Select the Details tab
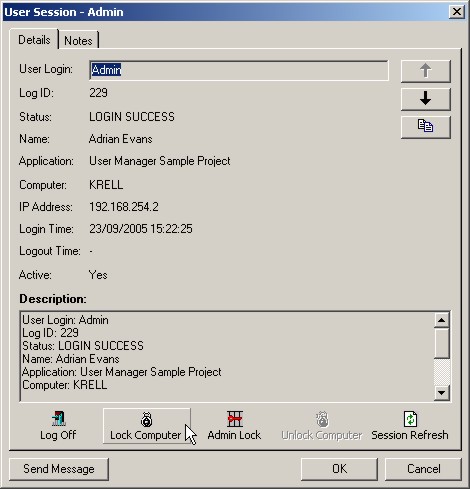The image size is (470, 489). coord(34,40)
